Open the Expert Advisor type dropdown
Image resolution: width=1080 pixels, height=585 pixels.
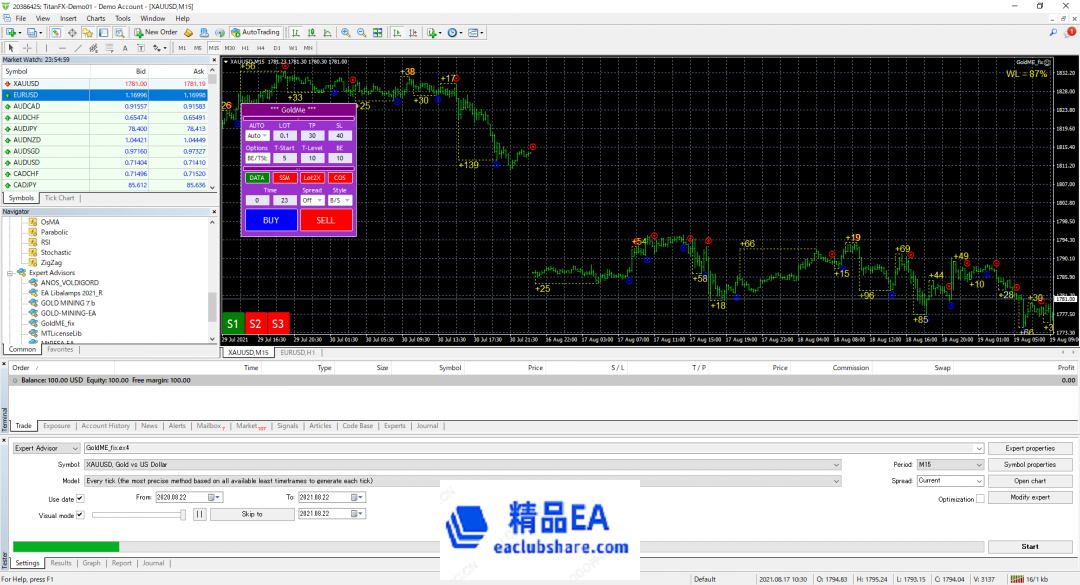46,448
